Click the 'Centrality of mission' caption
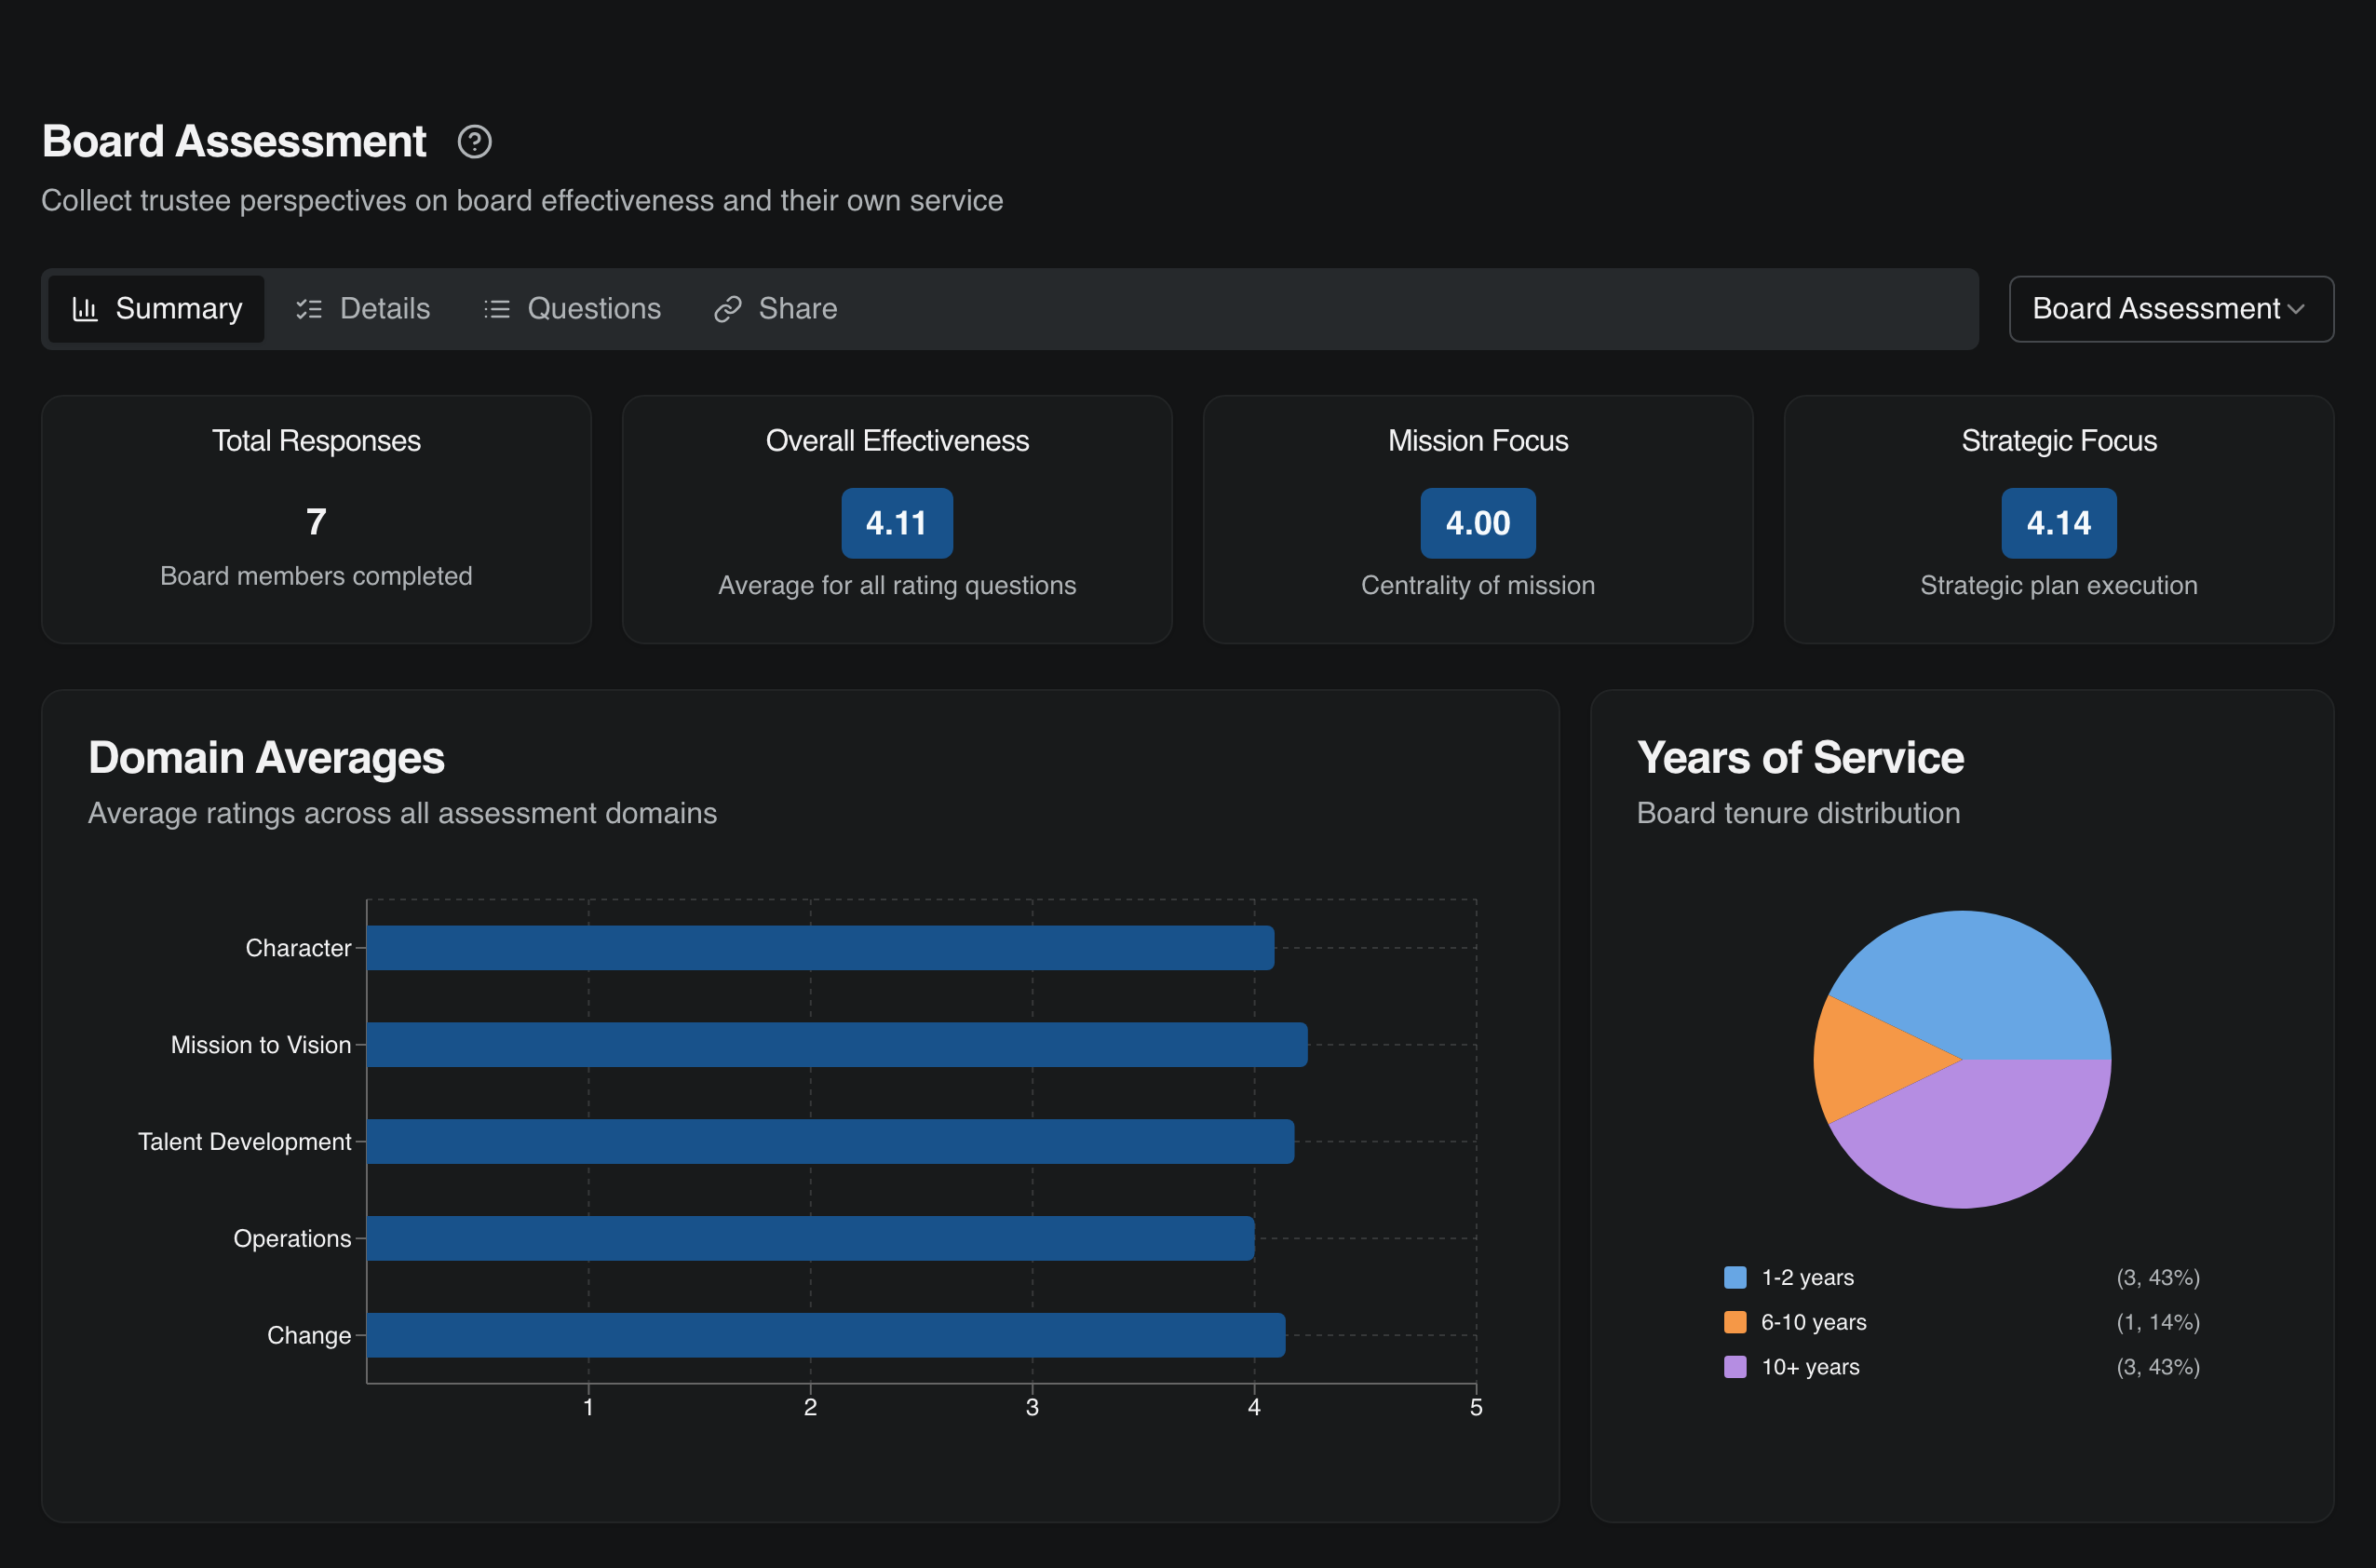The image size is (2376, 1568). [1478, 585]
